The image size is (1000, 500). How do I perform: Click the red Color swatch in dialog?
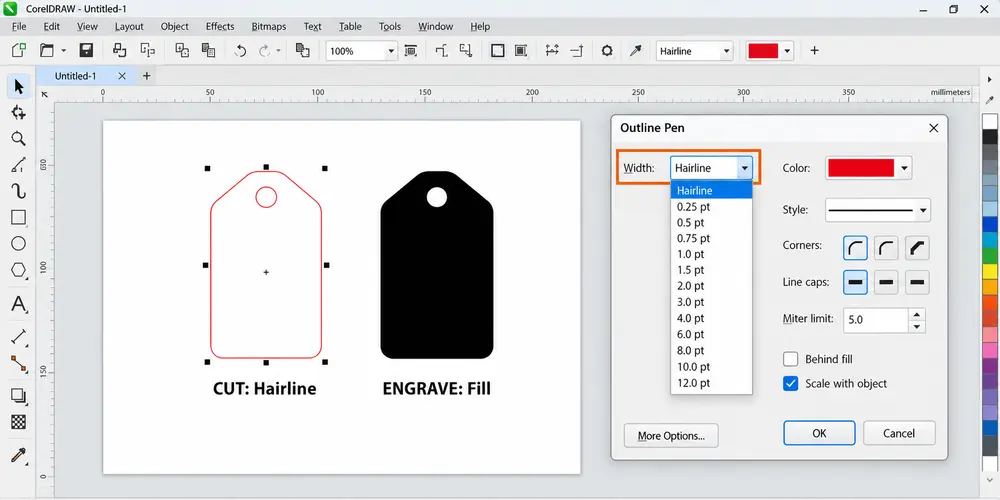(x=861, y=168)
